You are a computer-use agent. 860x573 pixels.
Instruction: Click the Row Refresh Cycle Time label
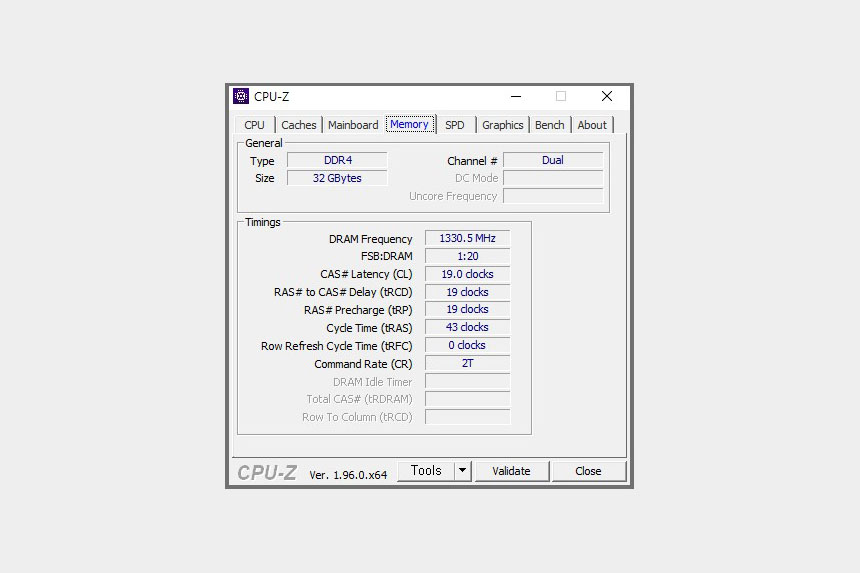click(x=336, y=346)
